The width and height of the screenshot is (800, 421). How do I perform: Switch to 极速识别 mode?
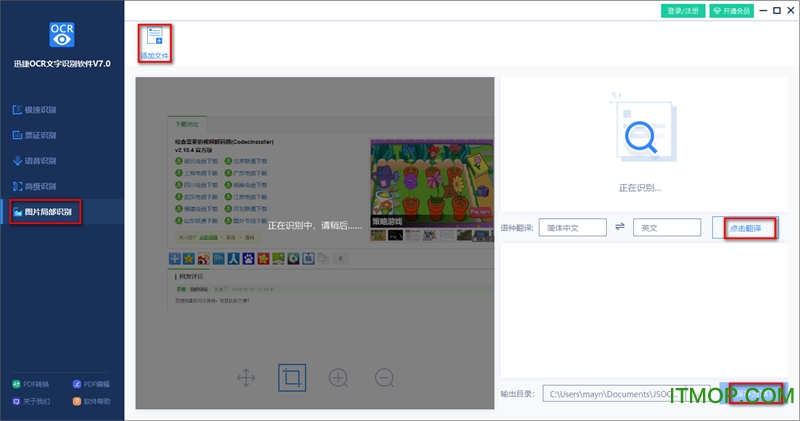coord(40,108)
